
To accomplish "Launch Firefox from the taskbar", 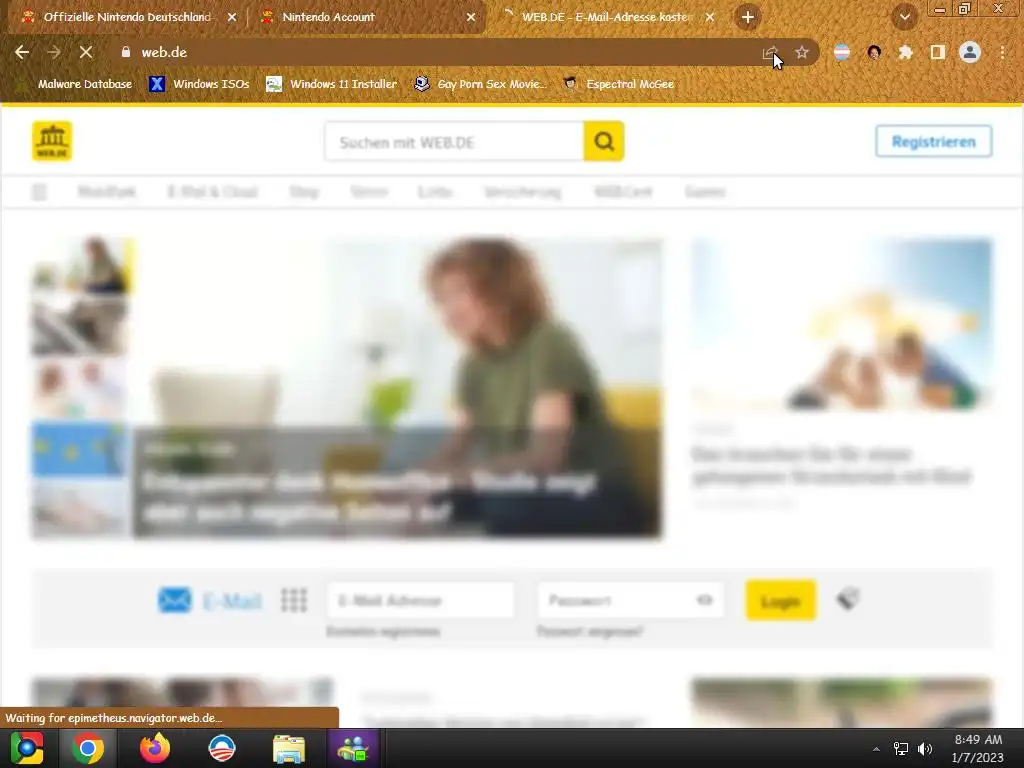I will (155, 748).
